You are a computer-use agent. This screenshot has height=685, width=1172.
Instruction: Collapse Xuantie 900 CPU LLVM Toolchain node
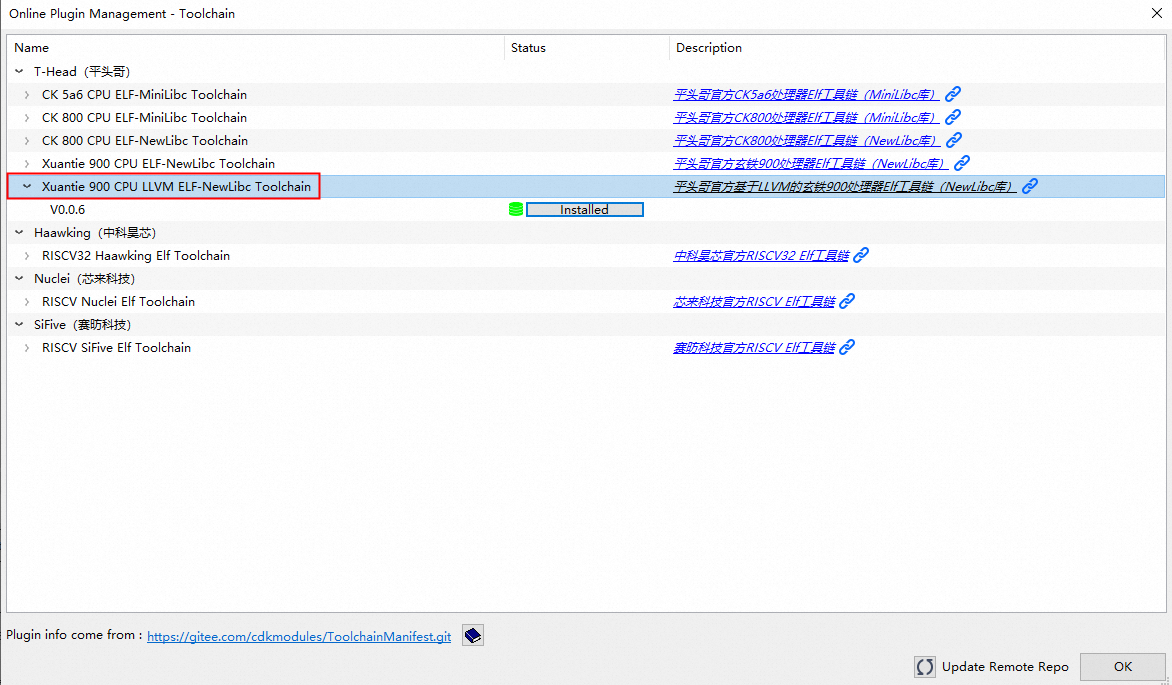pyautogui.click(x=27, y=187)
